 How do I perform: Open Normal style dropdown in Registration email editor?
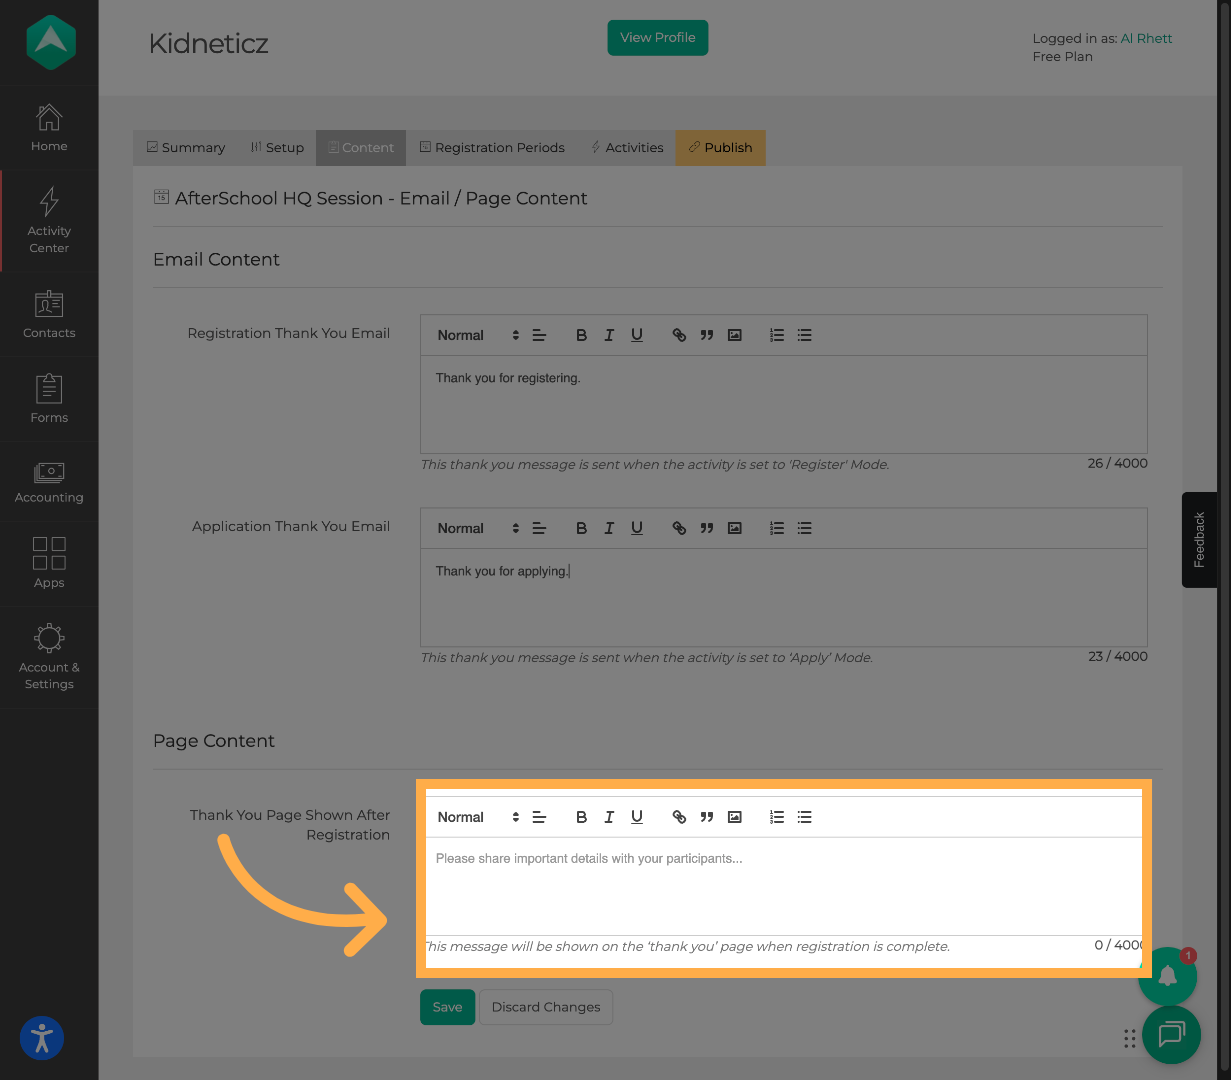point(478,336)
